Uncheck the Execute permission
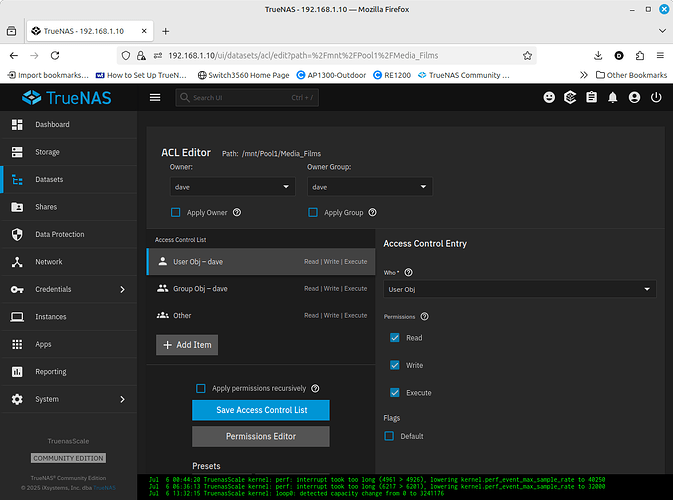673x500 pixels. [x=395, y=393]
